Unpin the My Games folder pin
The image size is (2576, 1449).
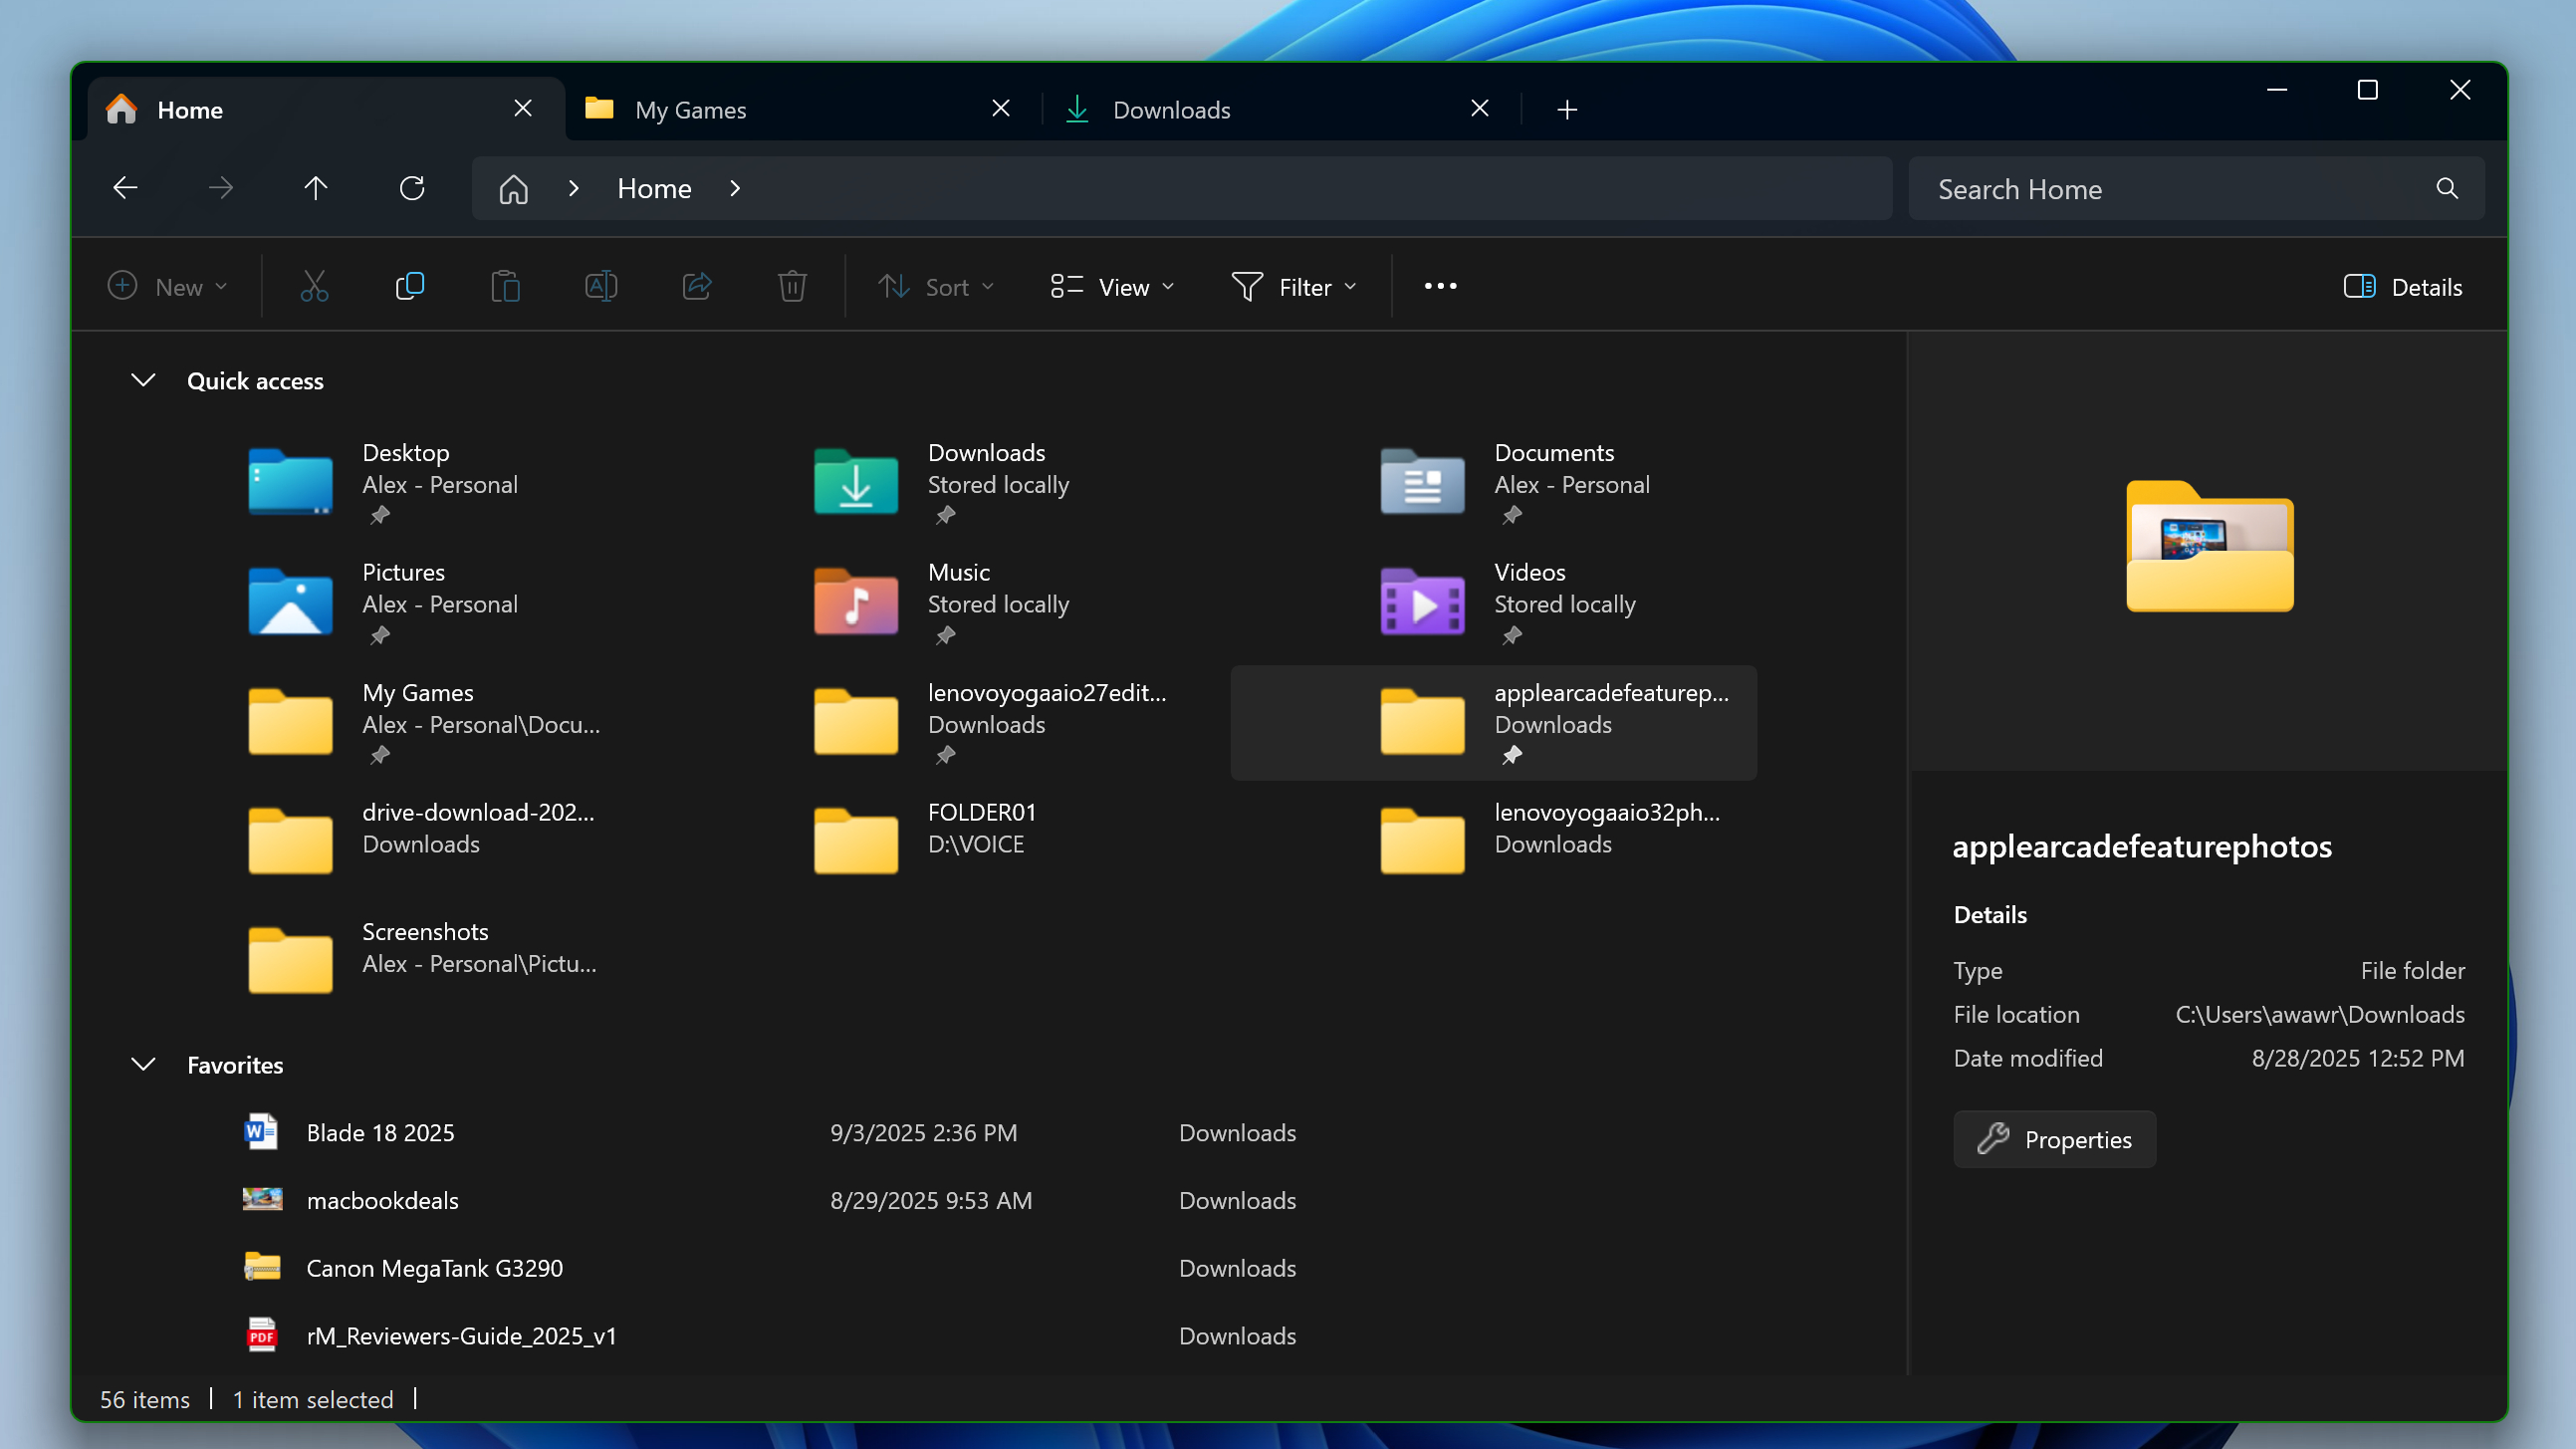[x=379, y=756]
